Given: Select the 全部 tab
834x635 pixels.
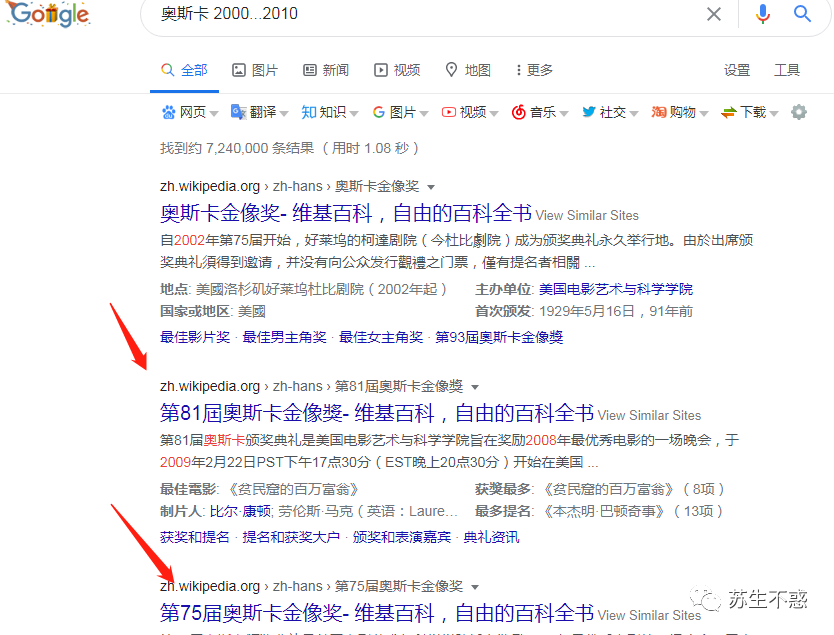Looking at the screenshot, I should [x=184, y=70].
